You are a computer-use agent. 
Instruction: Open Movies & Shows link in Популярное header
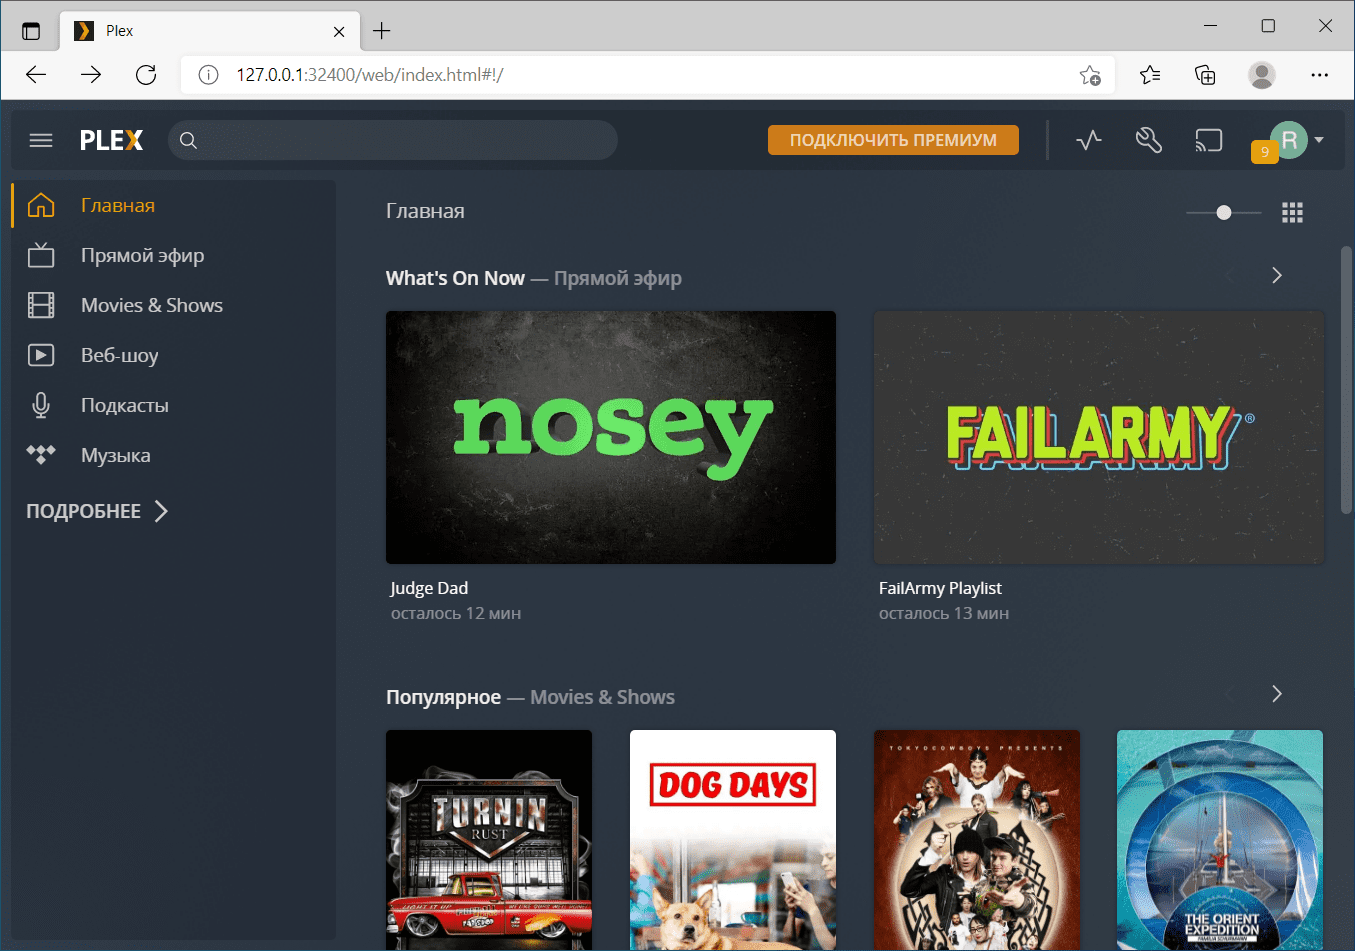602,697
